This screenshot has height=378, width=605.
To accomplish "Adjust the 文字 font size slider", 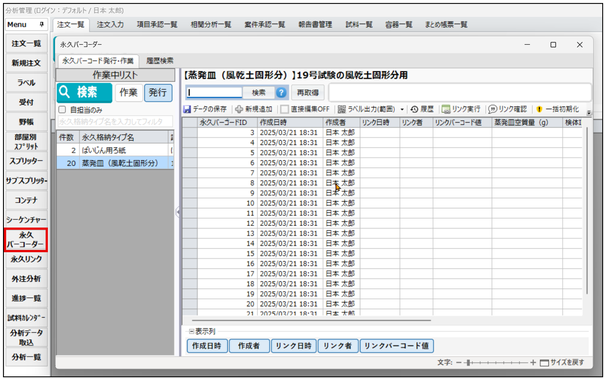I will 495,363.
